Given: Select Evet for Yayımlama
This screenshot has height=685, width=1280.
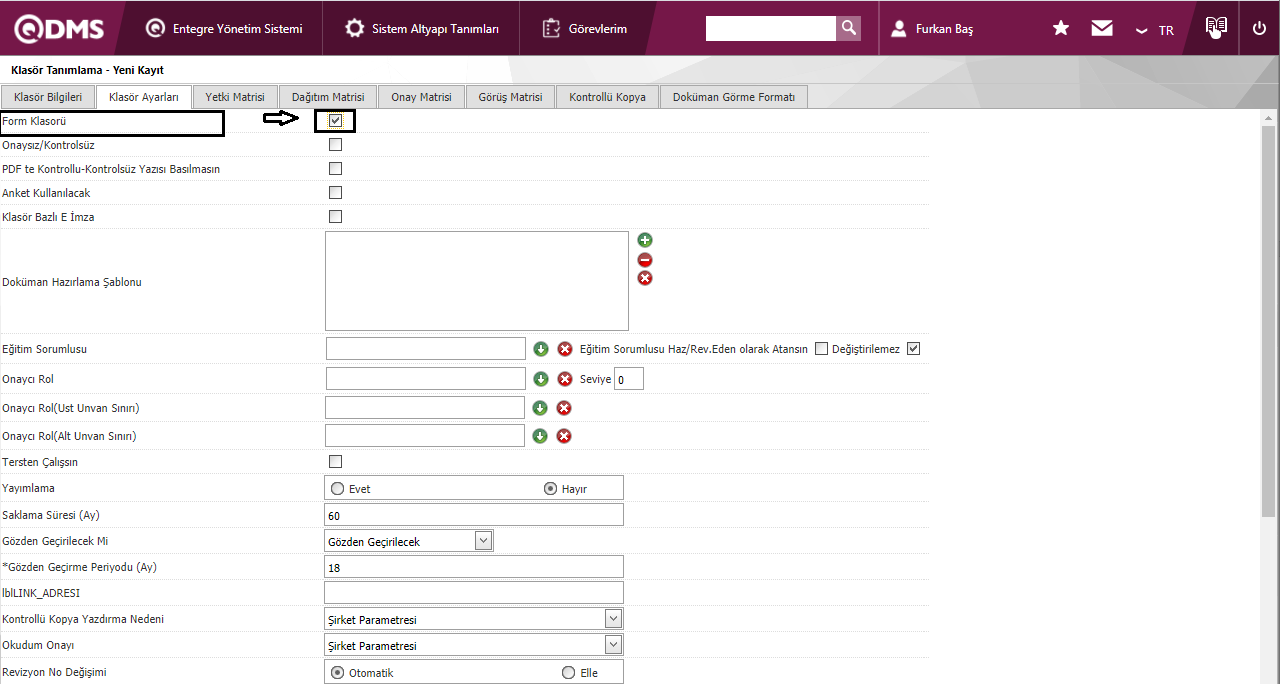Looking at the screenshot, I should click(337, 489).
